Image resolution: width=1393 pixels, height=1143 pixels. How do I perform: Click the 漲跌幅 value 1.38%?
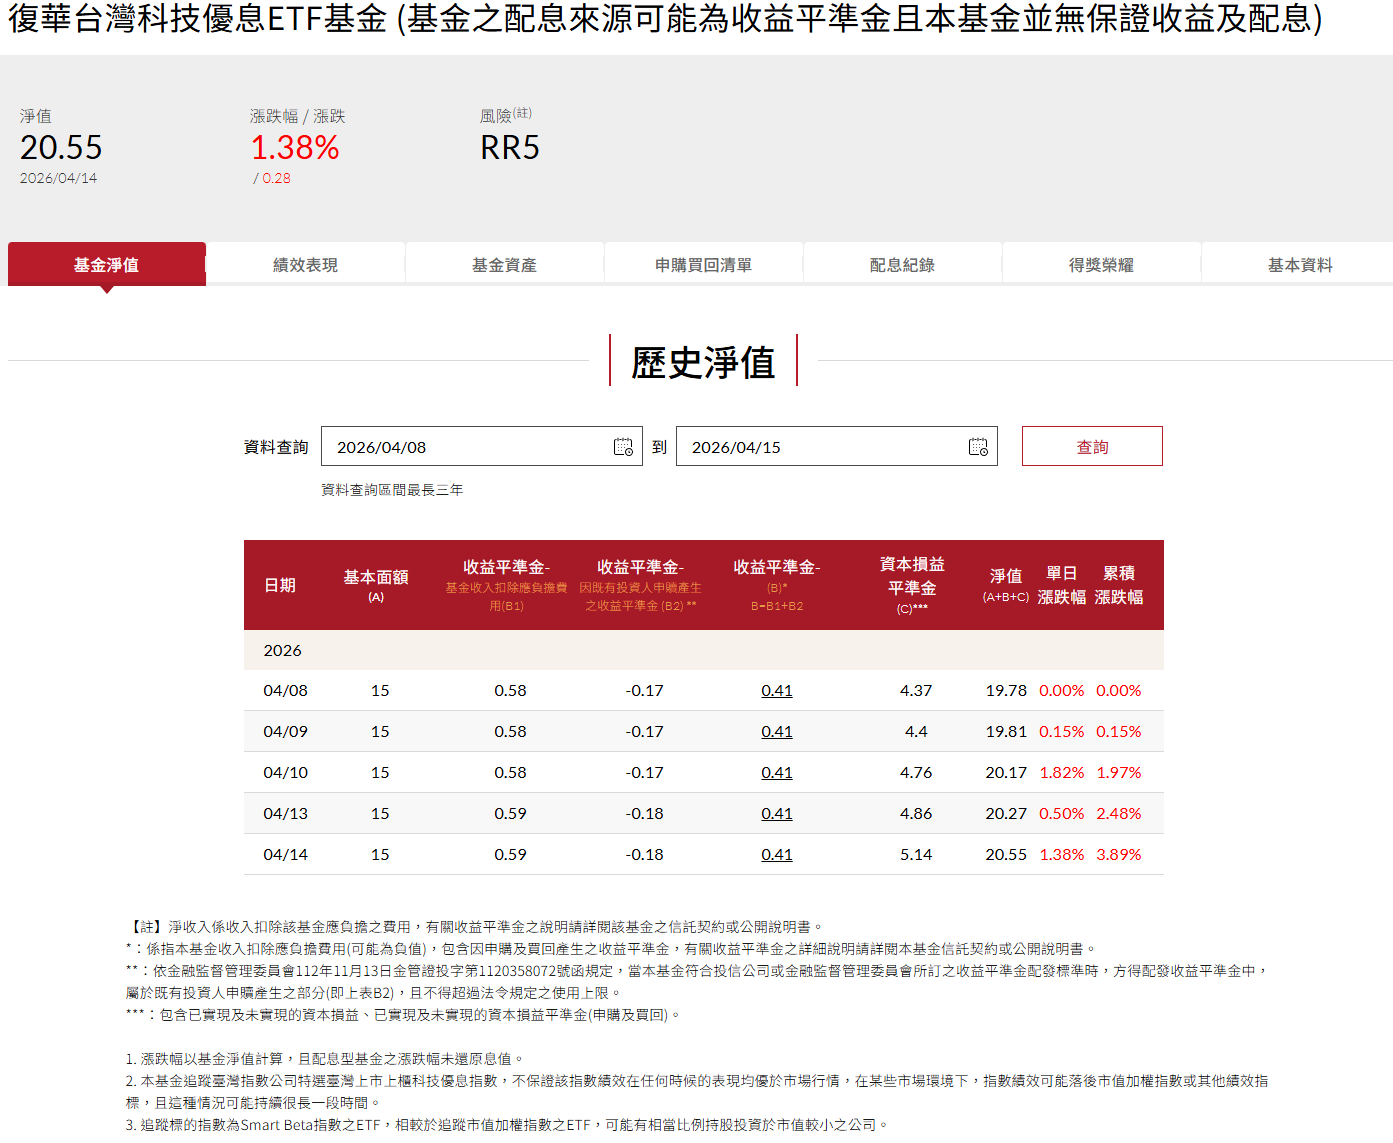(295, 148)
